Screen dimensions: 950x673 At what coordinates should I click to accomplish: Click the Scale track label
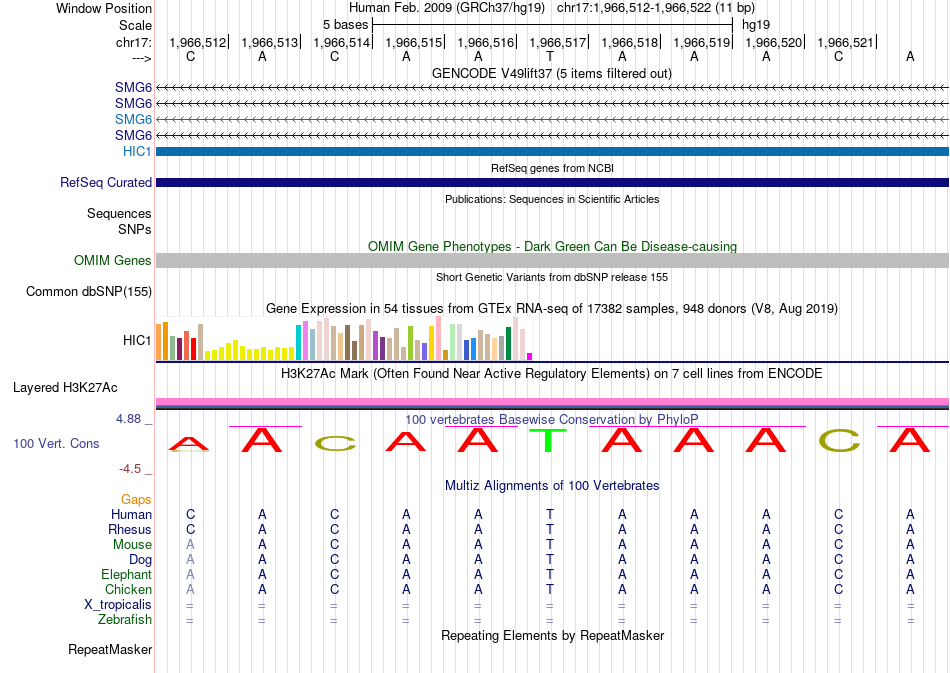(x=135, y=25)
